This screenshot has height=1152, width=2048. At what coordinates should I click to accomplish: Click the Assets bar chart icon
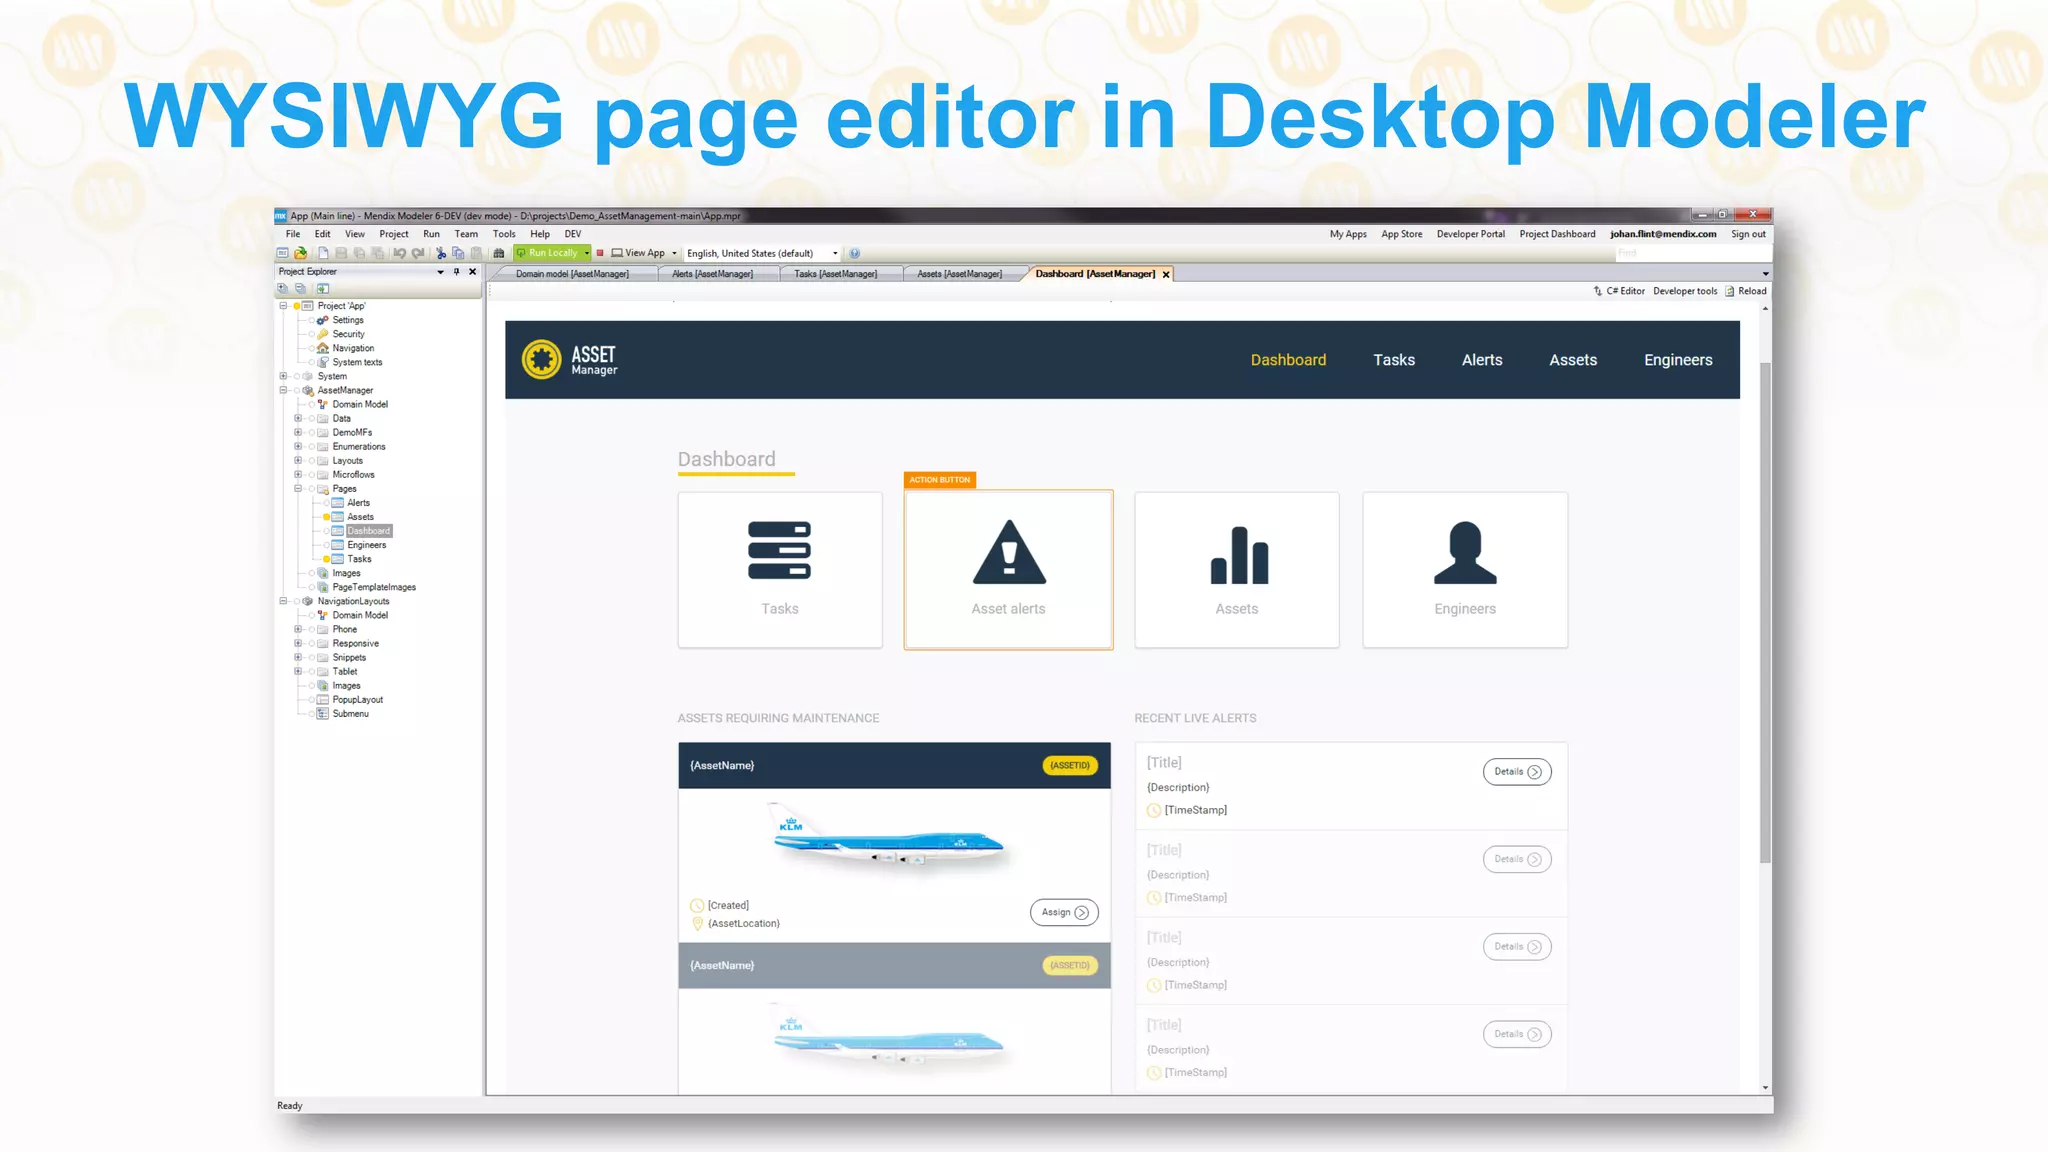[1238, 554]
